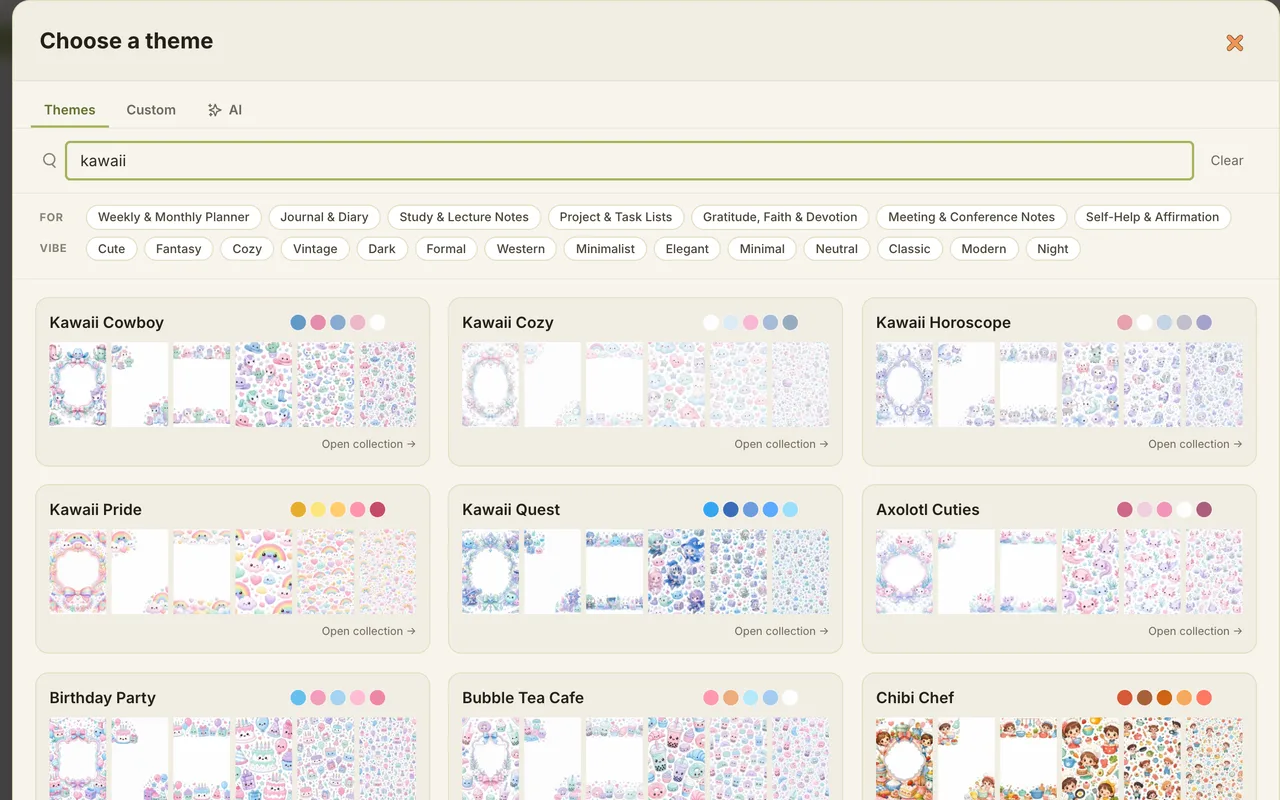Filter by Study & Lecture Notes
1280x800 pixels.
click(x=464, y=217)
